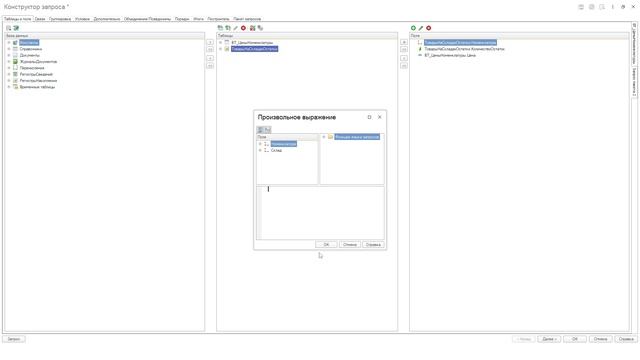Remove all fields from Поля with double back arrow
Image resolution: width=640 pixels, height=360 pixels.
pos(404,65)
